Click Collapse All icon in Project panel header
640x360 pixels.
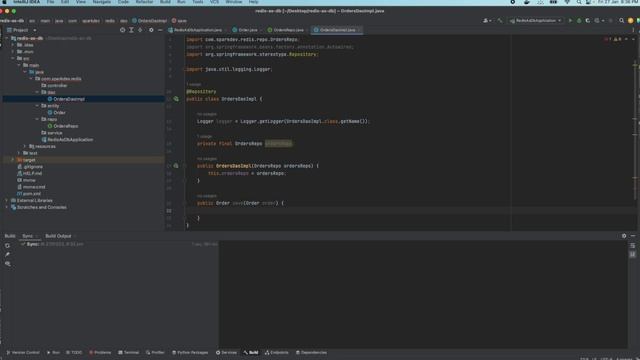click(x=140, y=30)
